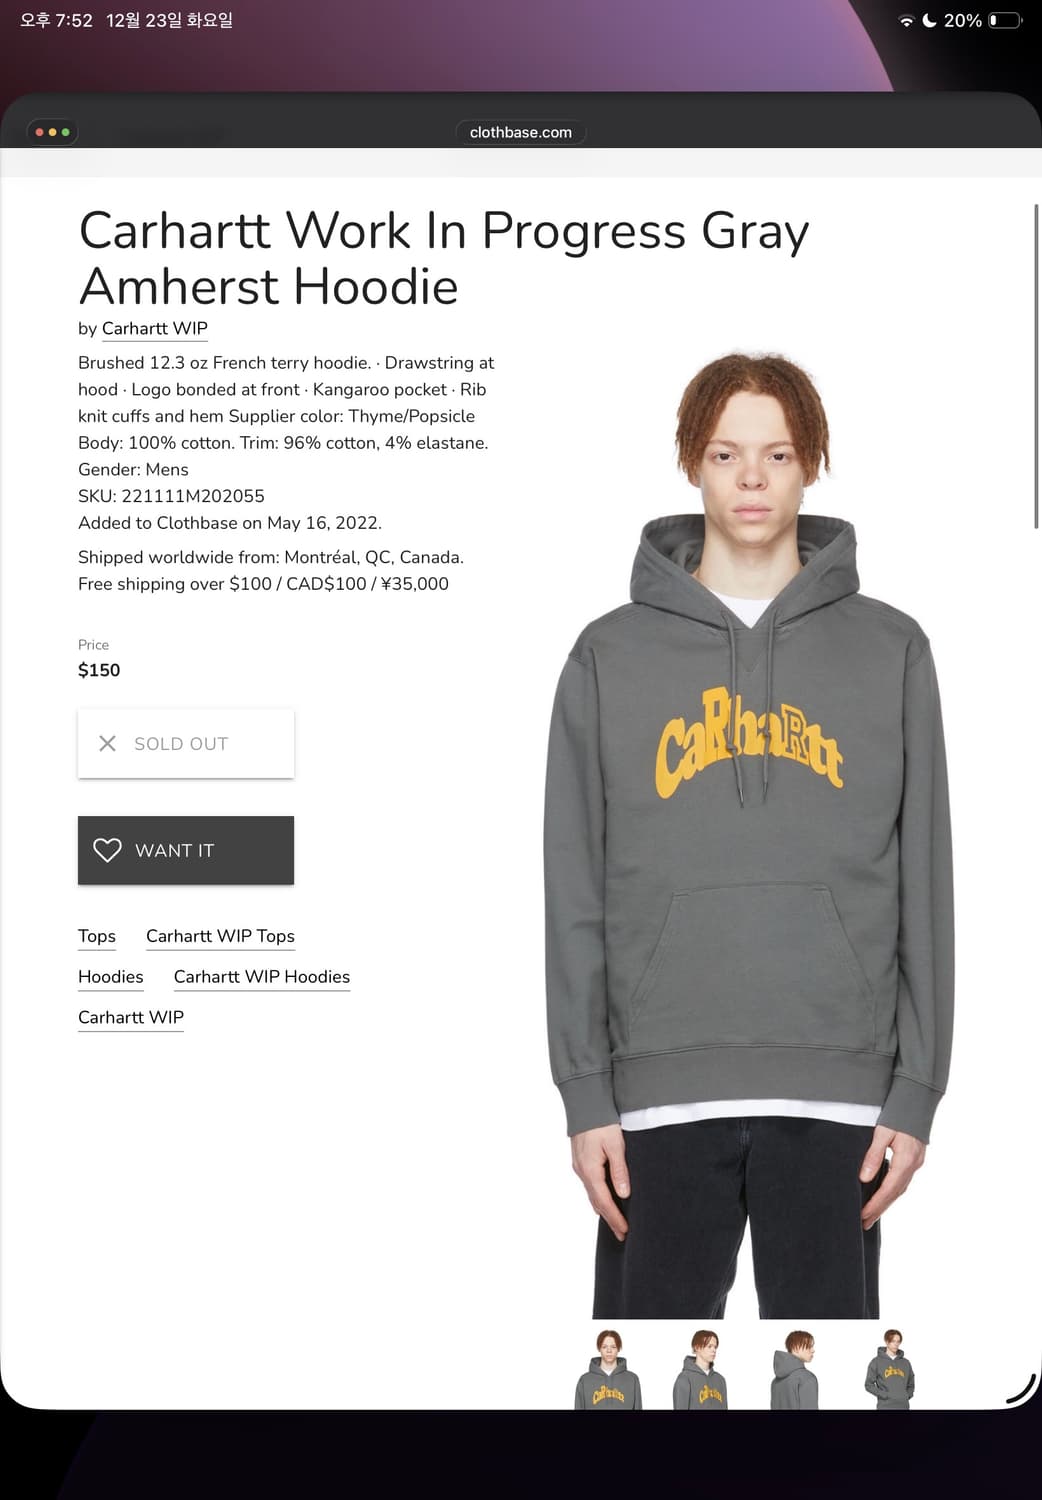Open the Tops category link

pyautogui.click(x=97, y=936)
